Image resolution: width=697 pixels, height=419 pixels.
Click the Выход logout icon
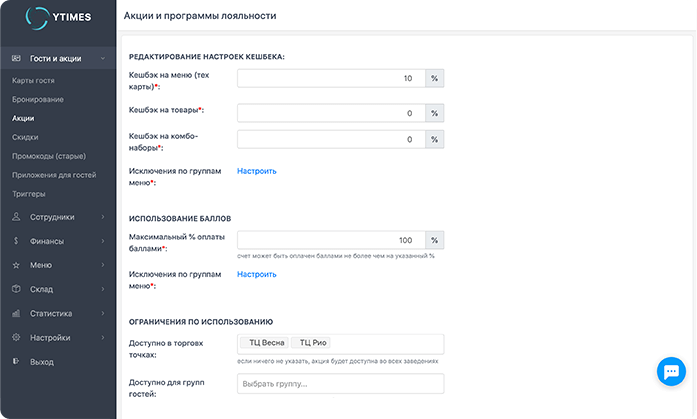click(17, 361)
